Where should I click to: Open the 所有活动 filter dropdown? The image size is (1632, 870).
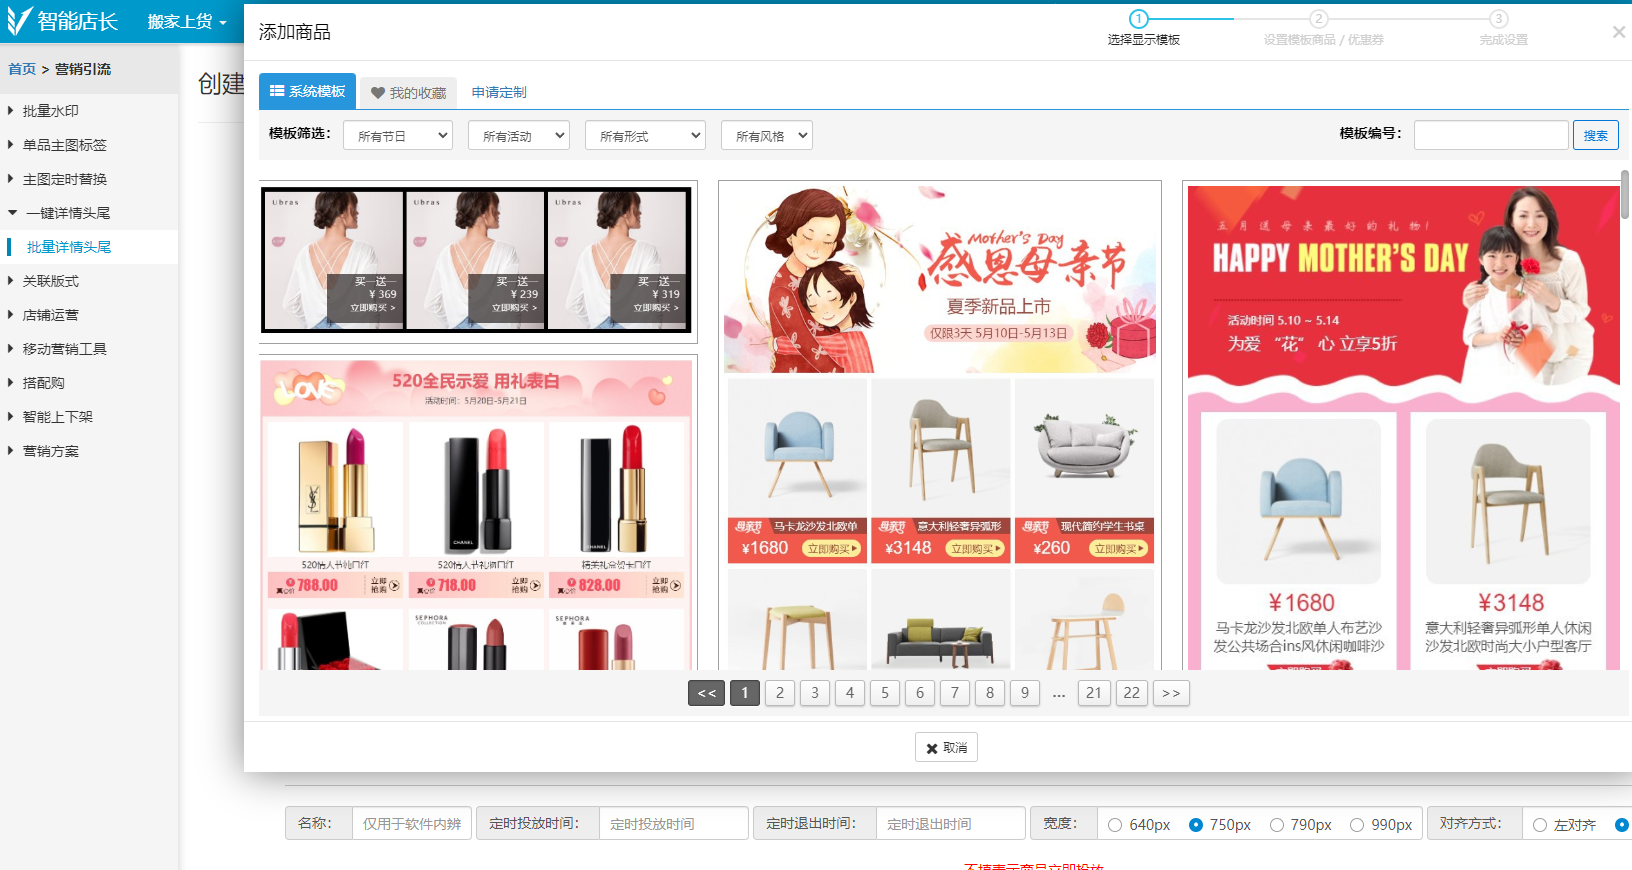click(x=519, y=135)
